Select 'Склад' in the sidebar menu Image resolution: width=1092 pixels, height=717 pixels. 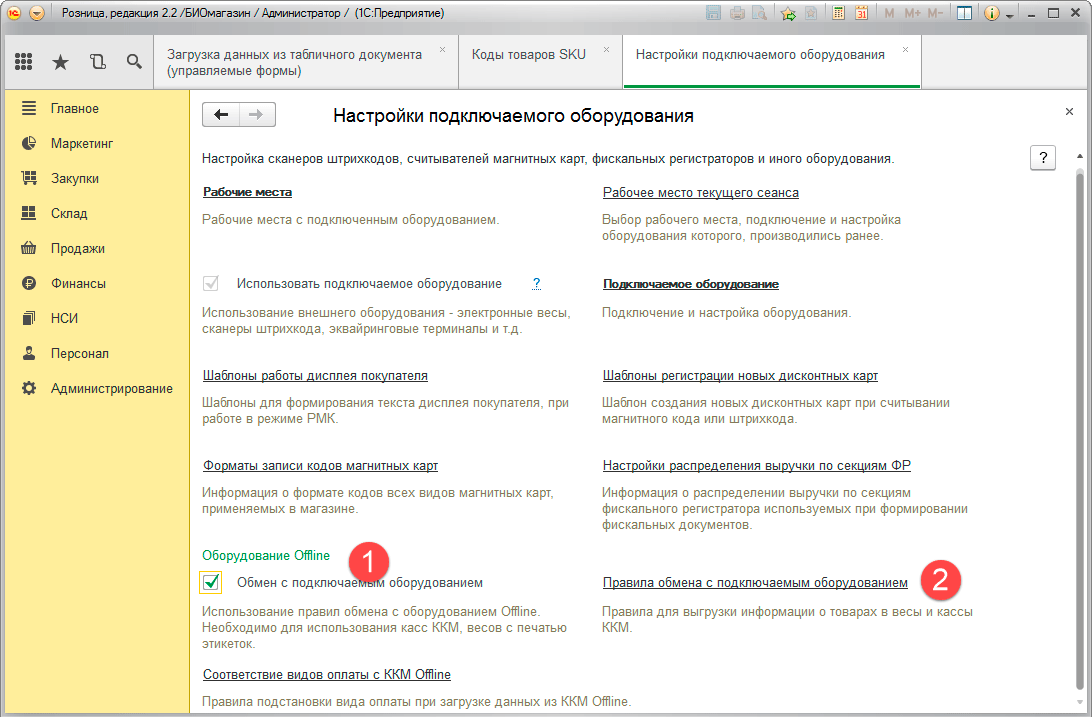click(69, 213)
